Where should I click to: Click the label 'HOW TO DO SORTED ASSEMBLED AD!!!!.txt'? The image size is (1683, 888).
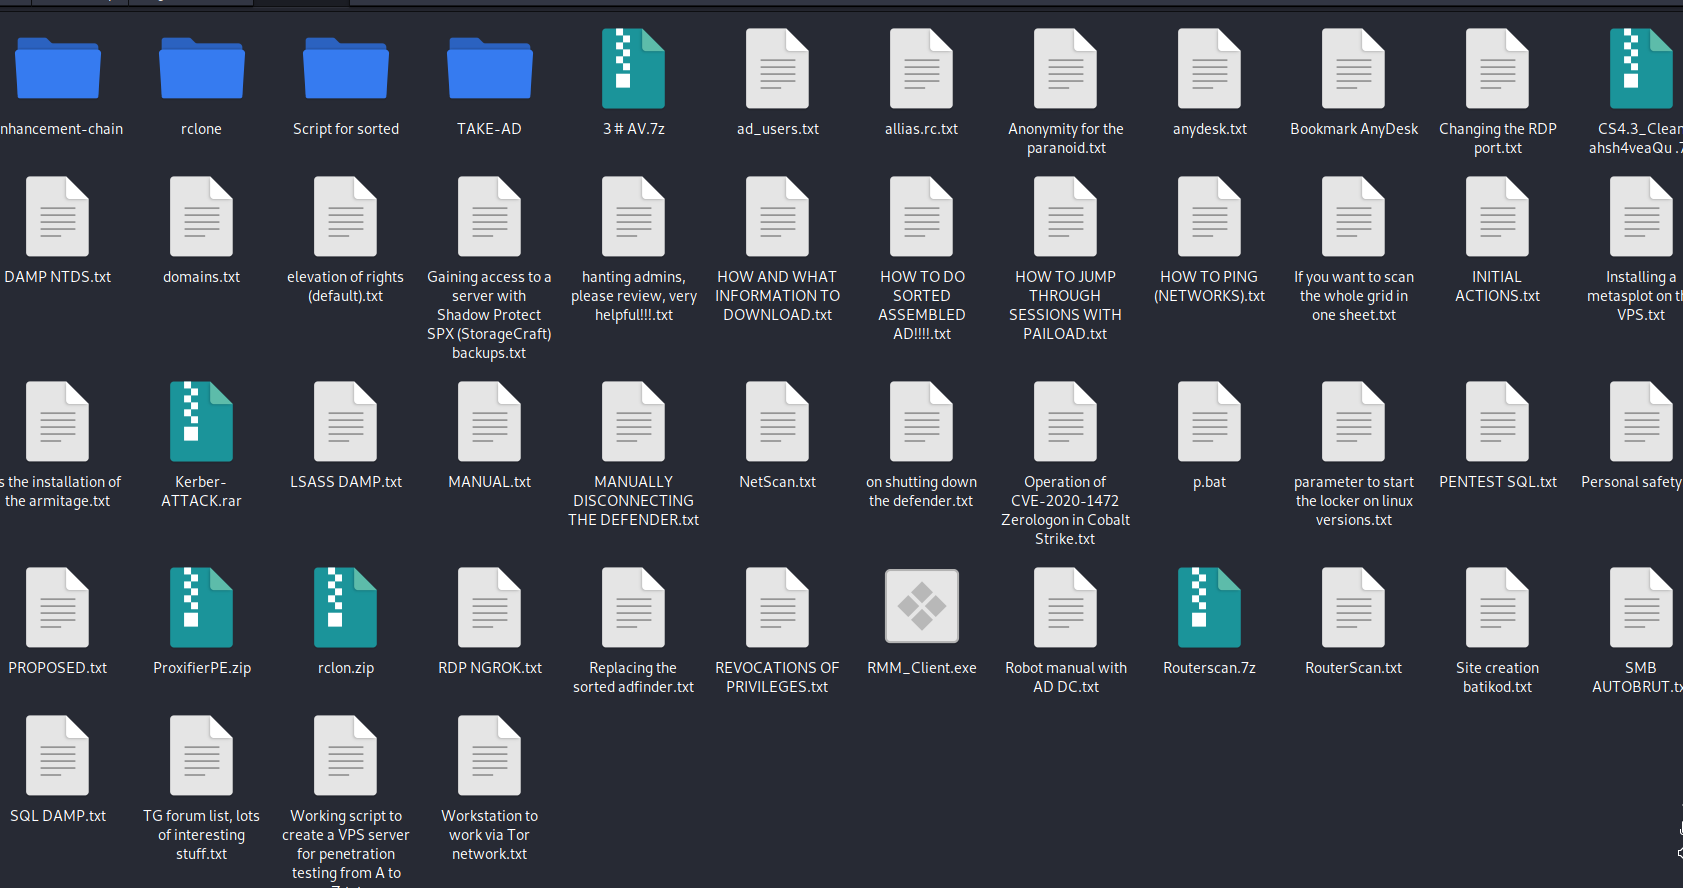pos(922,306)
